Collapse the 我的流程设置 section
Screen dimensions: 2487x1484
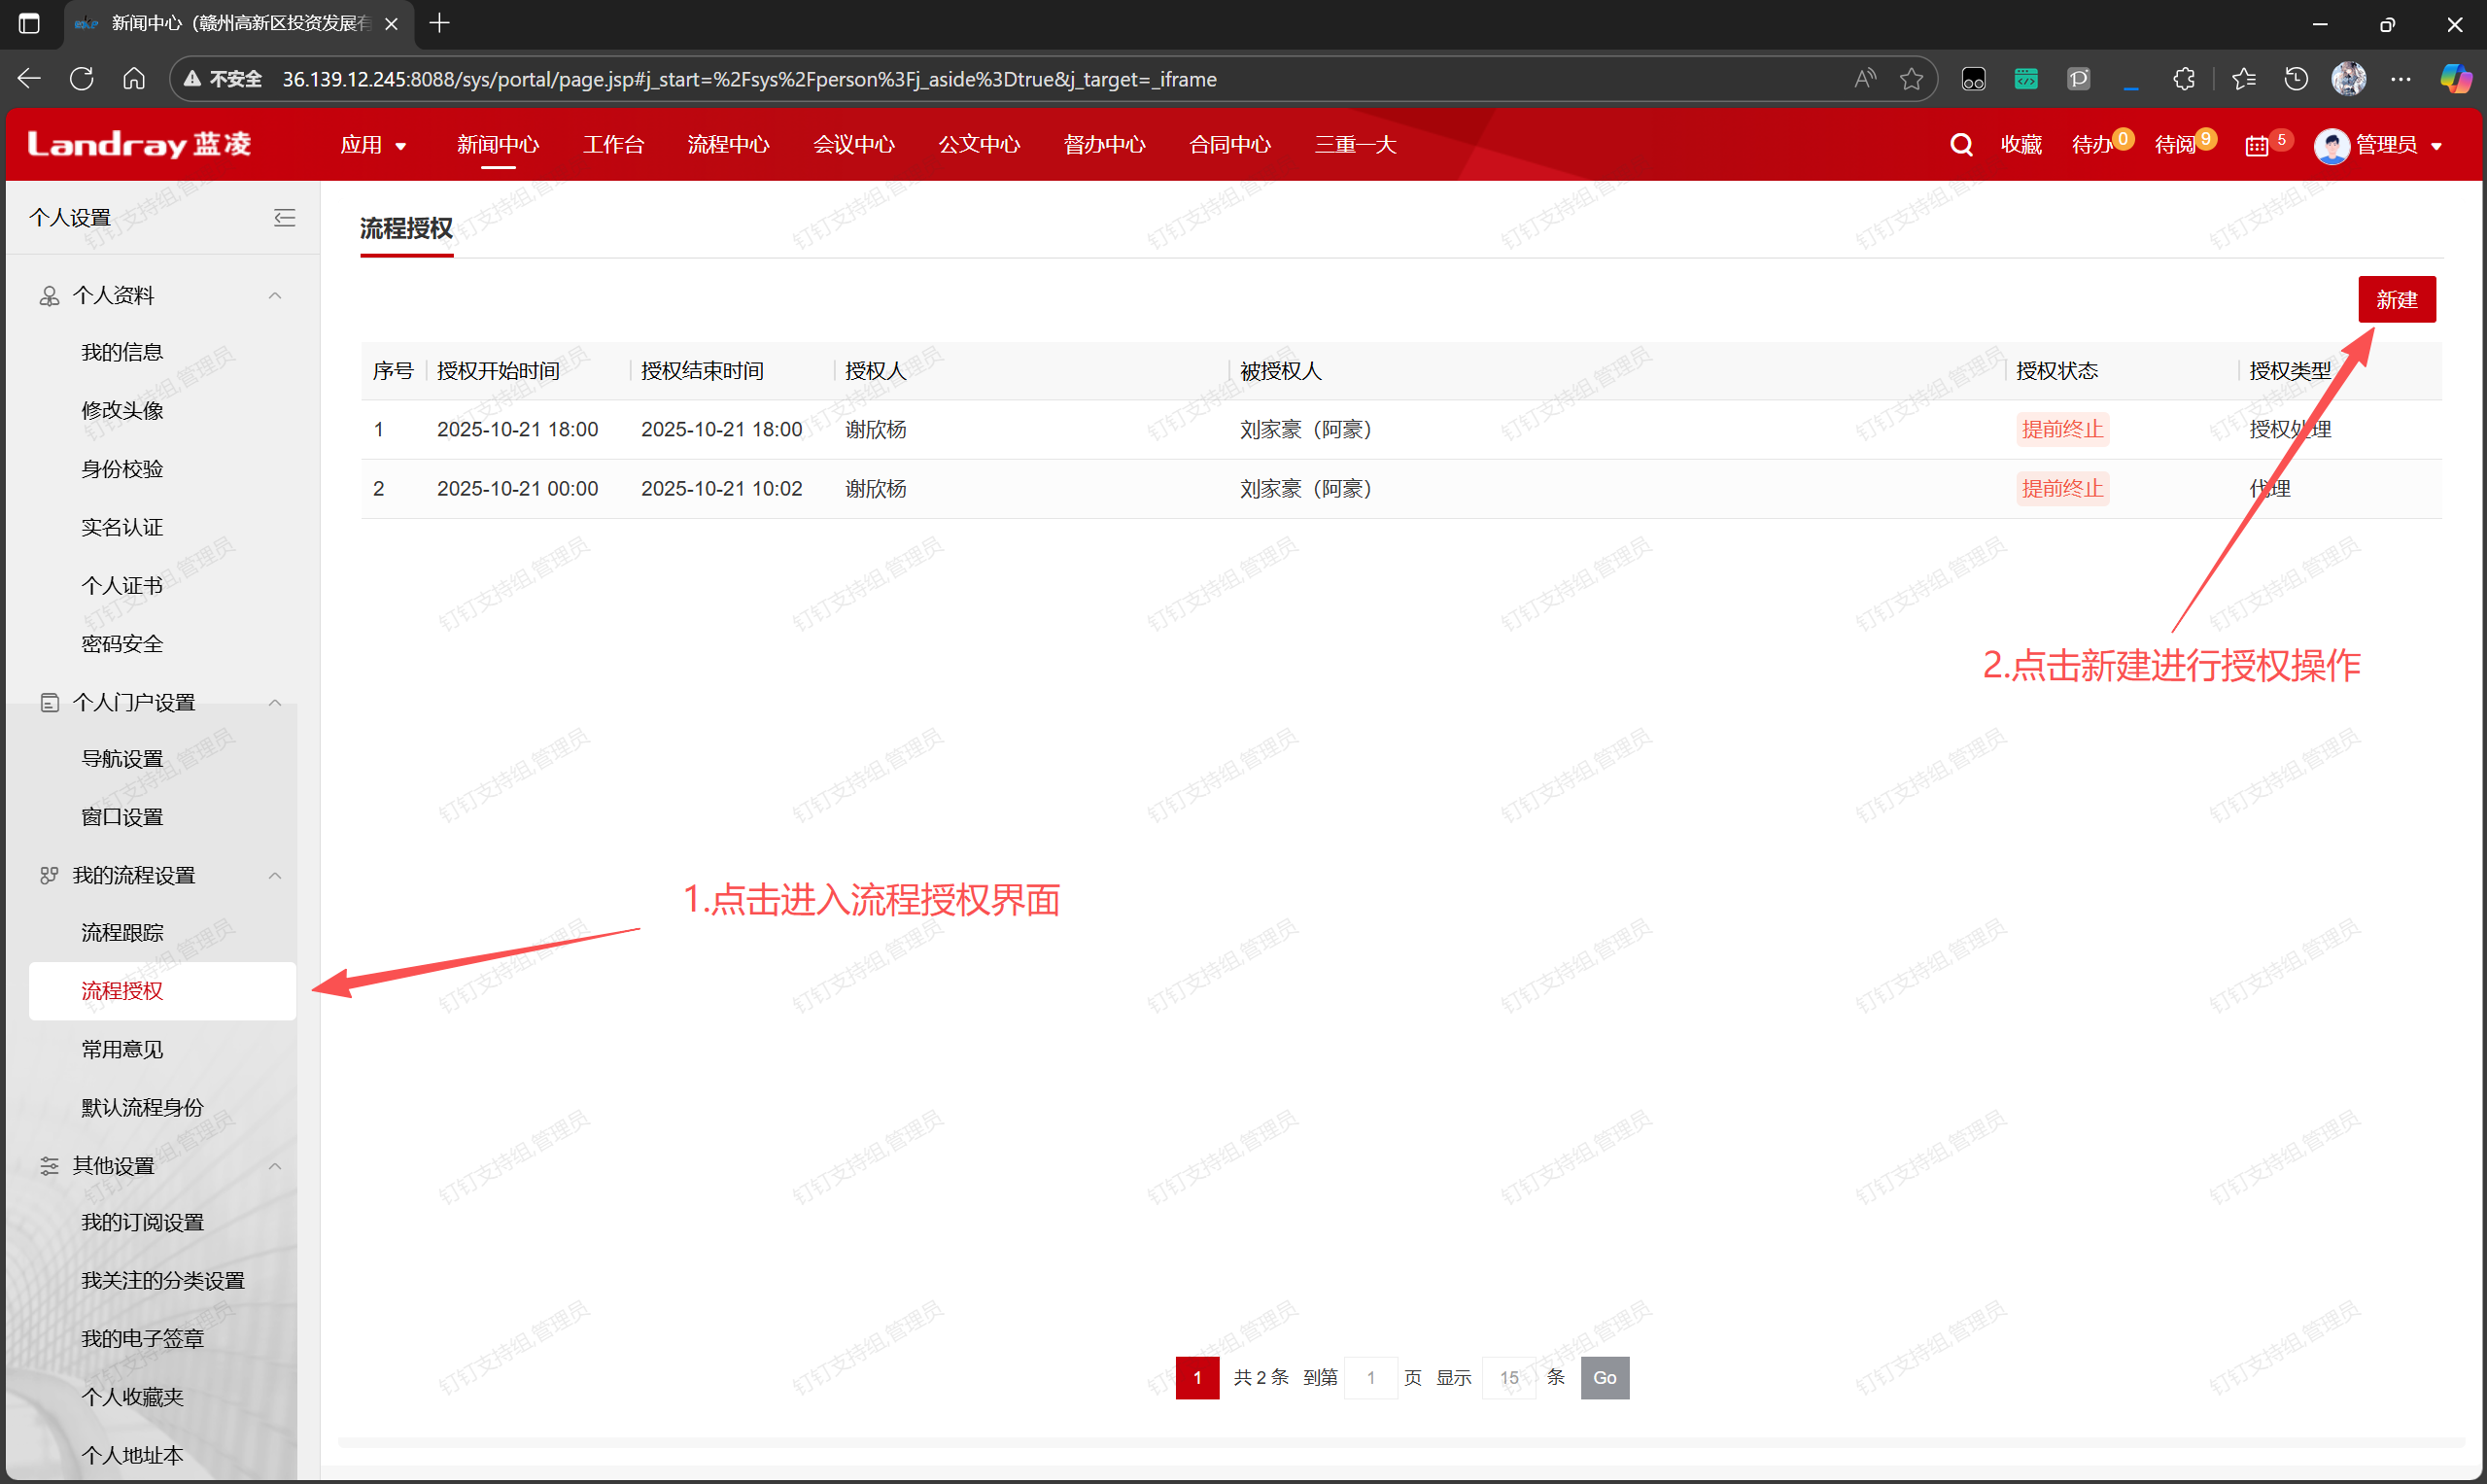click(275, 875)
